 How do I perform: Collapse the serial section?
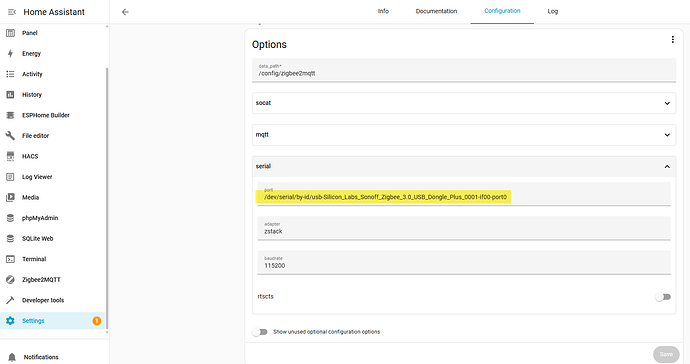tap(464, 166)
